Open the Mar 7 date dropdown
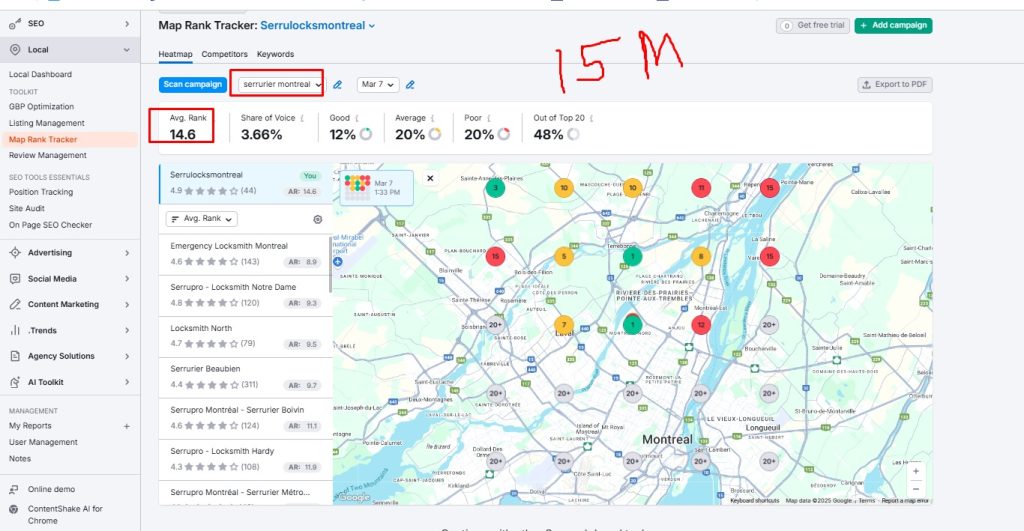This screenshot has width=1024, height=531. [x=378, y=84]
